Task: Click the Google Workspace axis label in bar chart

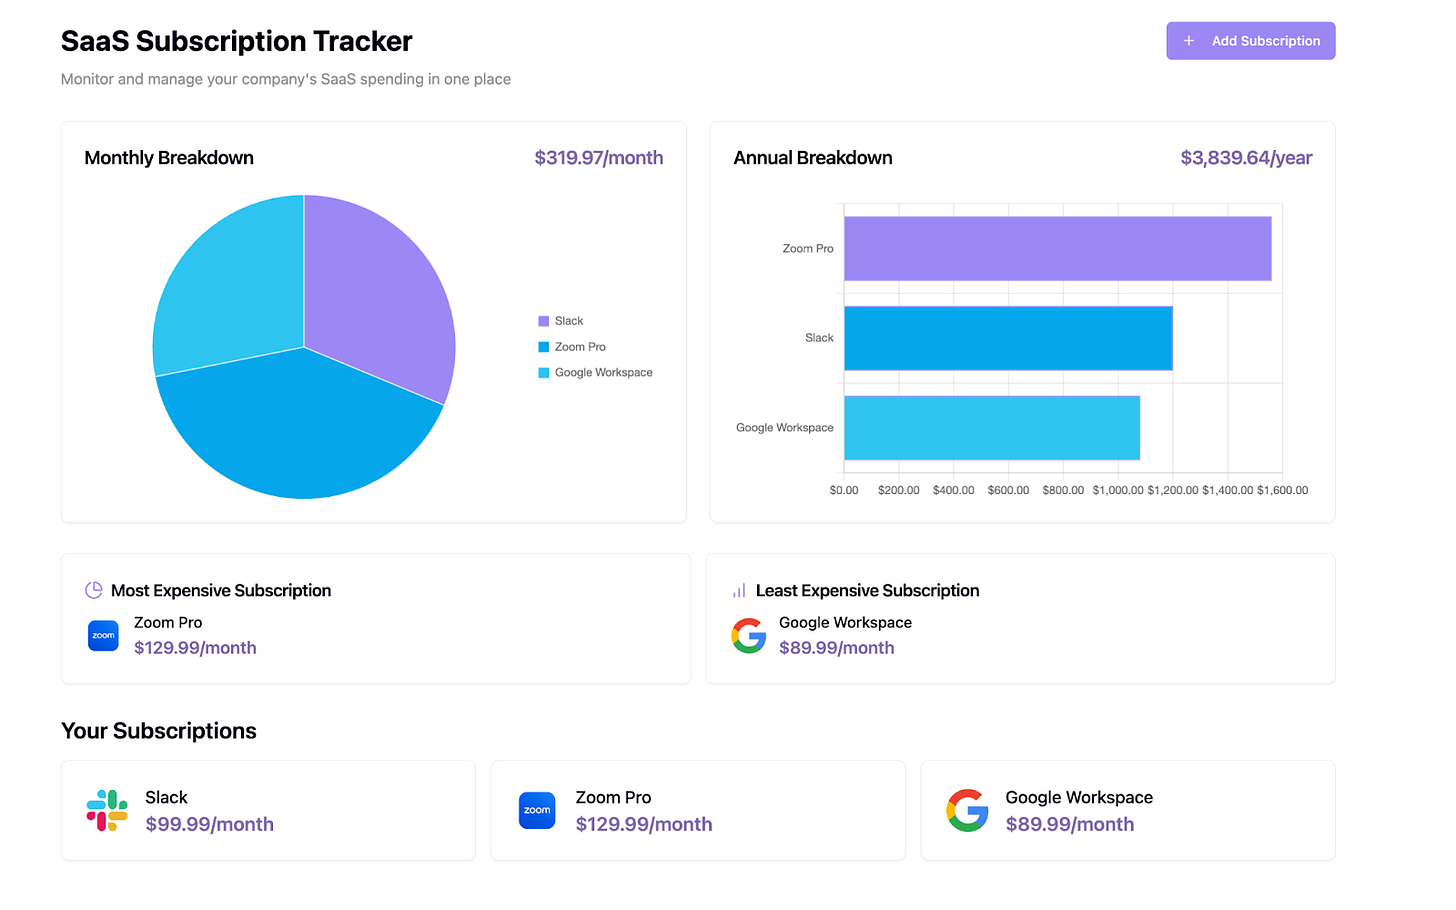Action: 785,428
